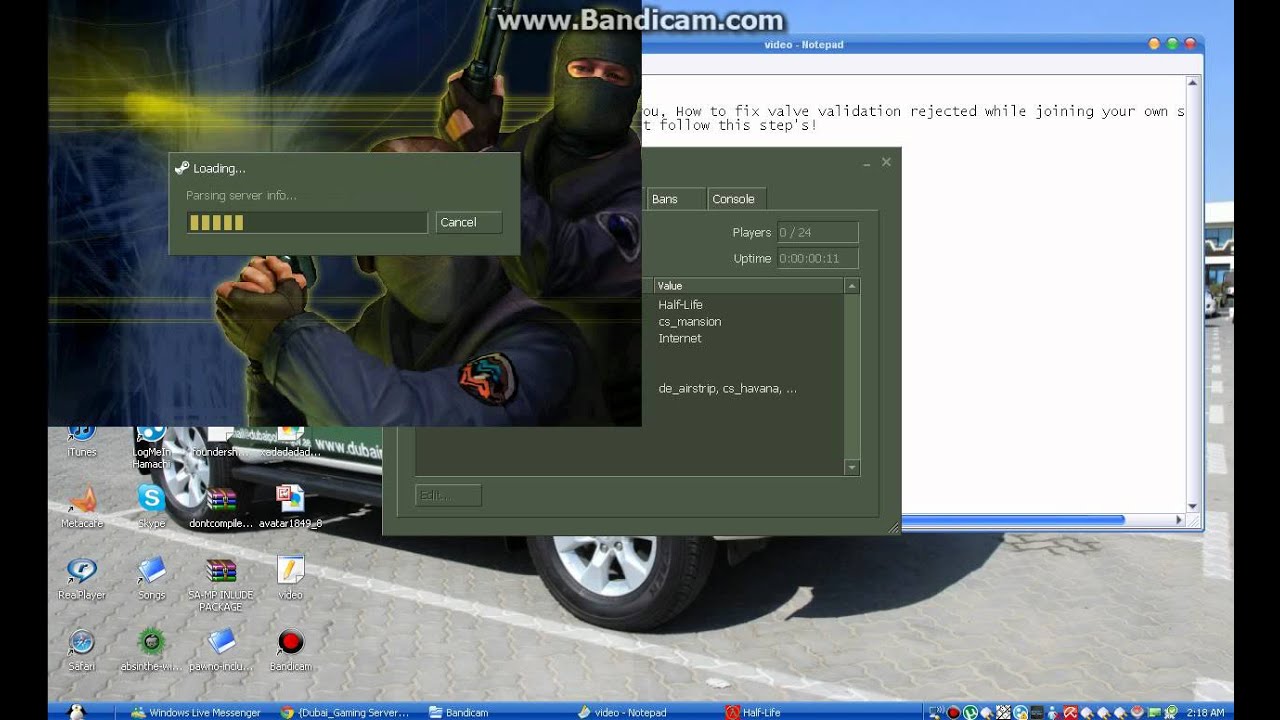Screen dimensions: 1280x720
Task: Click the green close dot in Notepad title bar
Action: click(x=1172, y=44)
